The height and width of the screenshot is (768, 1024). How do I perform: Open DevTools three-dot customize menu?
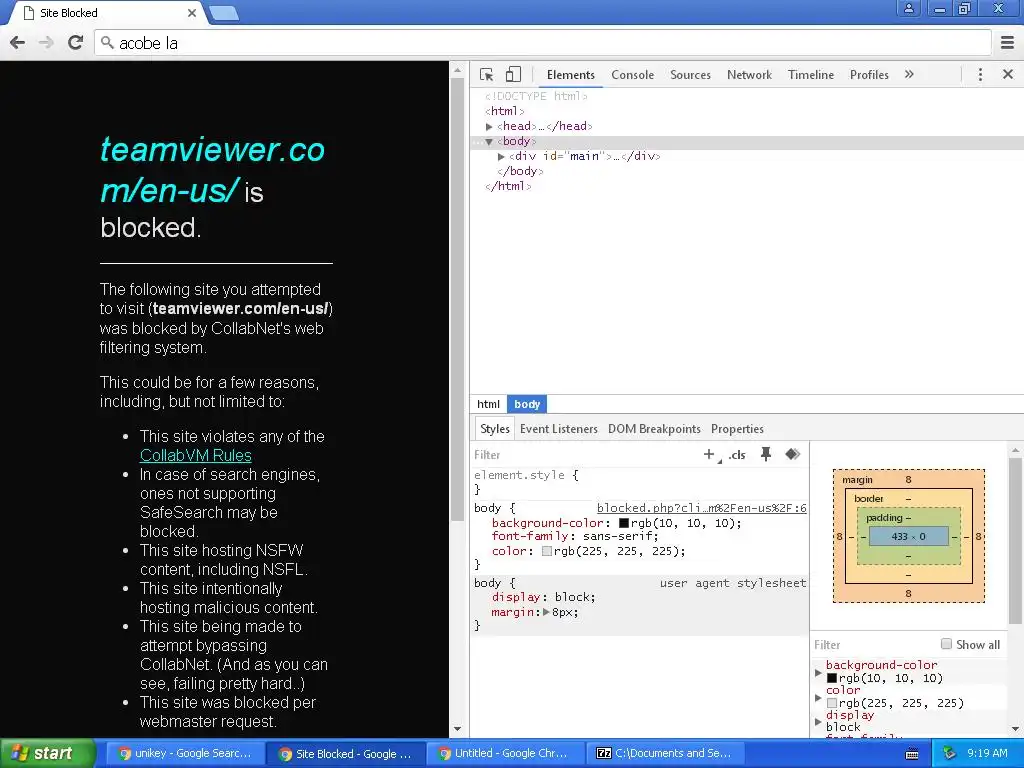coord(980,74)
